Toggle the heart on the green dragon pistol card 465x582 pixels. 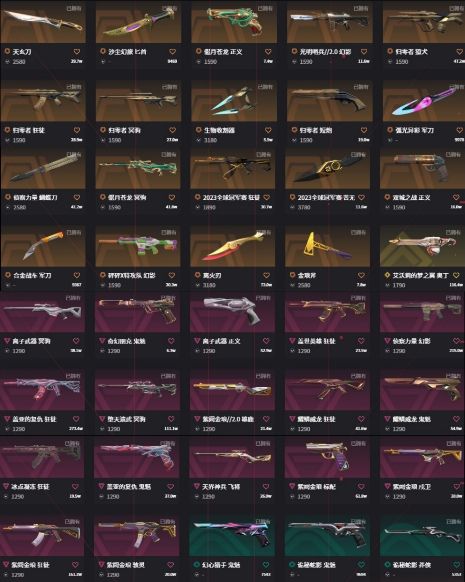(268, 52)
